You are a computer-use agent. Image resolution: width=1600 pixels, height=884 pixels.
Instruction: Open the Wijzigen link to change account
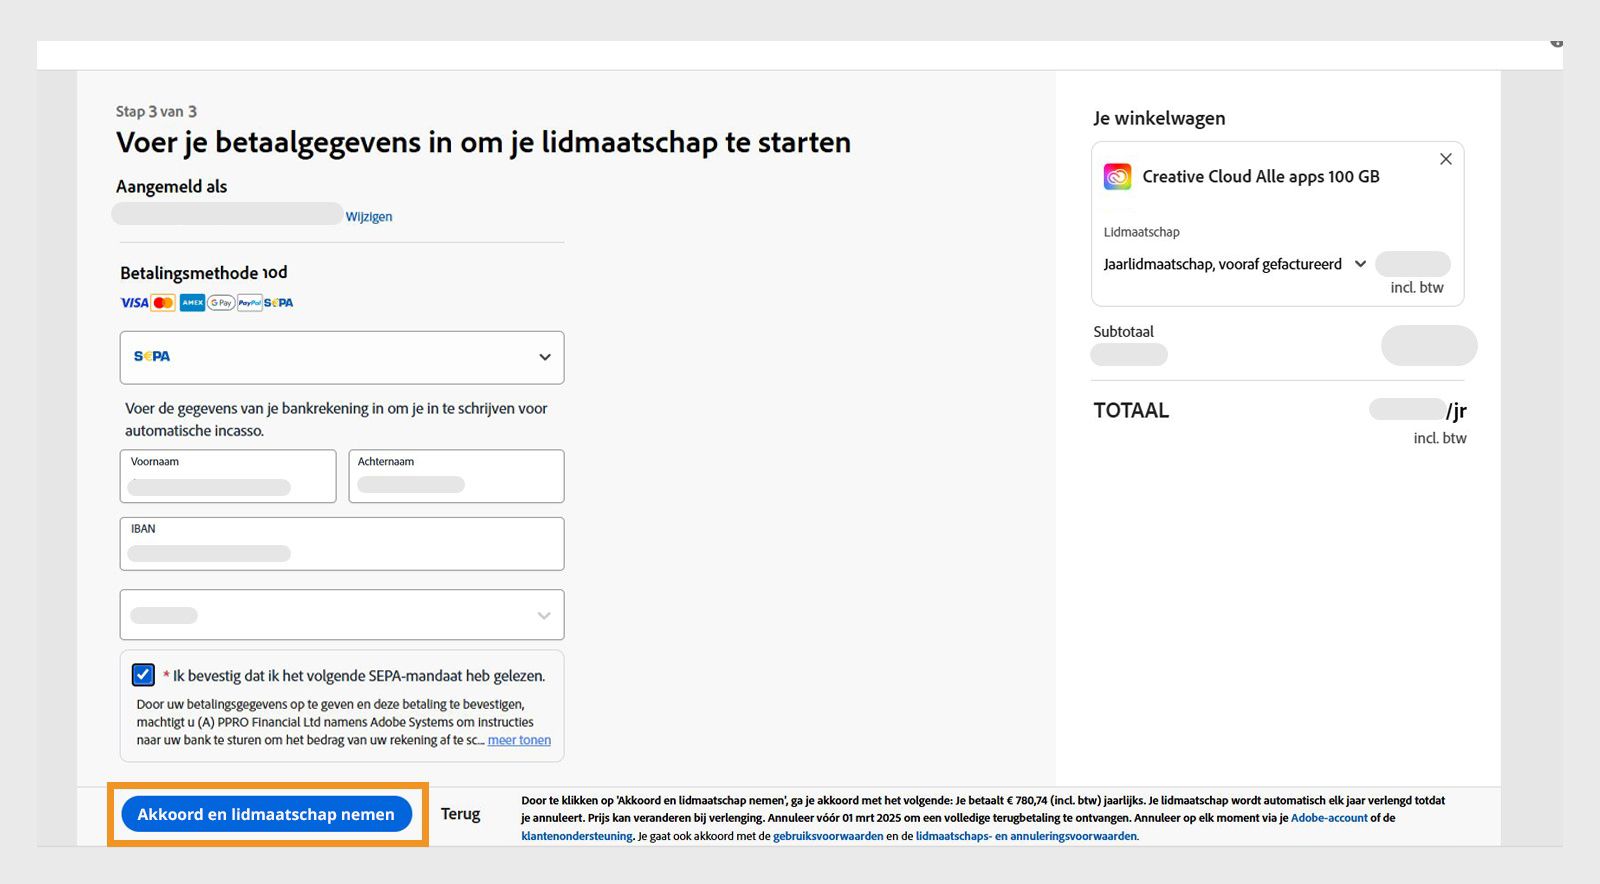(369, 216)
